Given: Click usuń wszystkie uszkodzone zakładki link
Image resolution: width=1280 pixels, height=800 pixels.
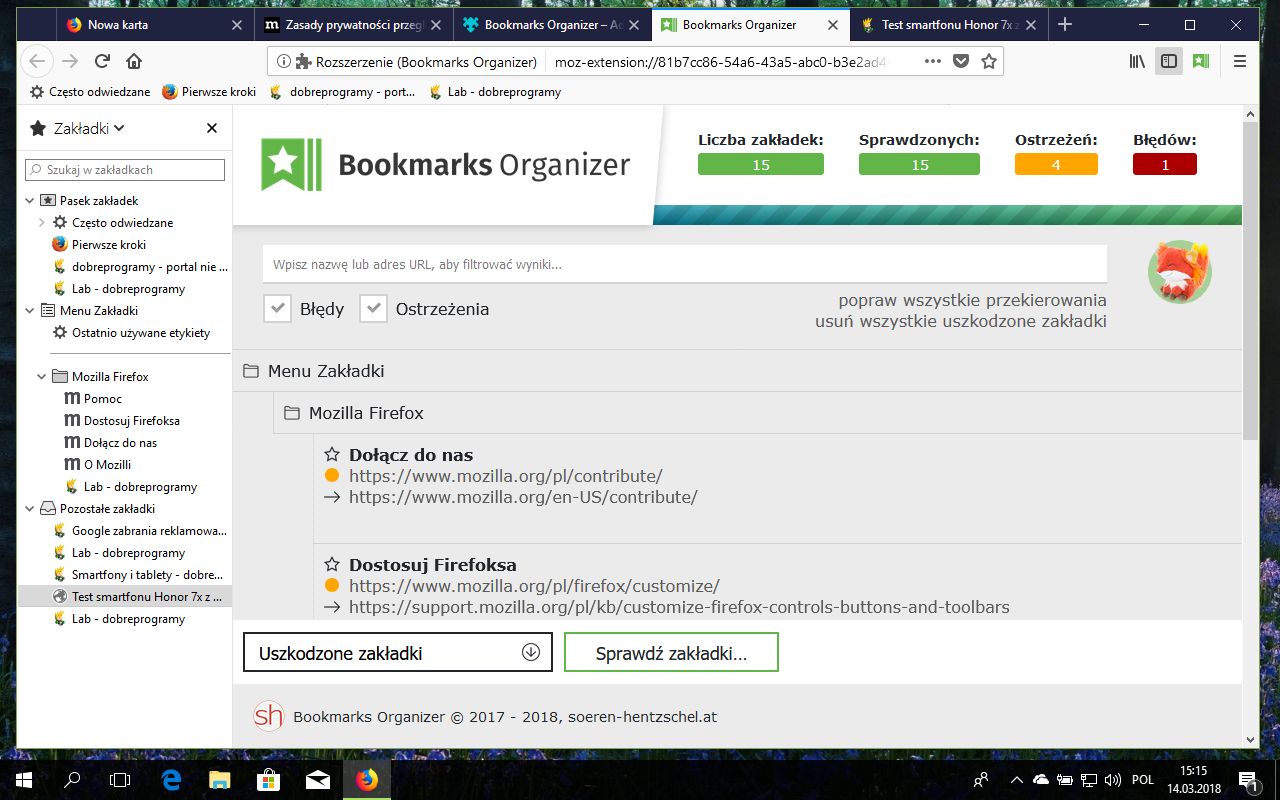Looking at the screenshot, I should point(961,322).
